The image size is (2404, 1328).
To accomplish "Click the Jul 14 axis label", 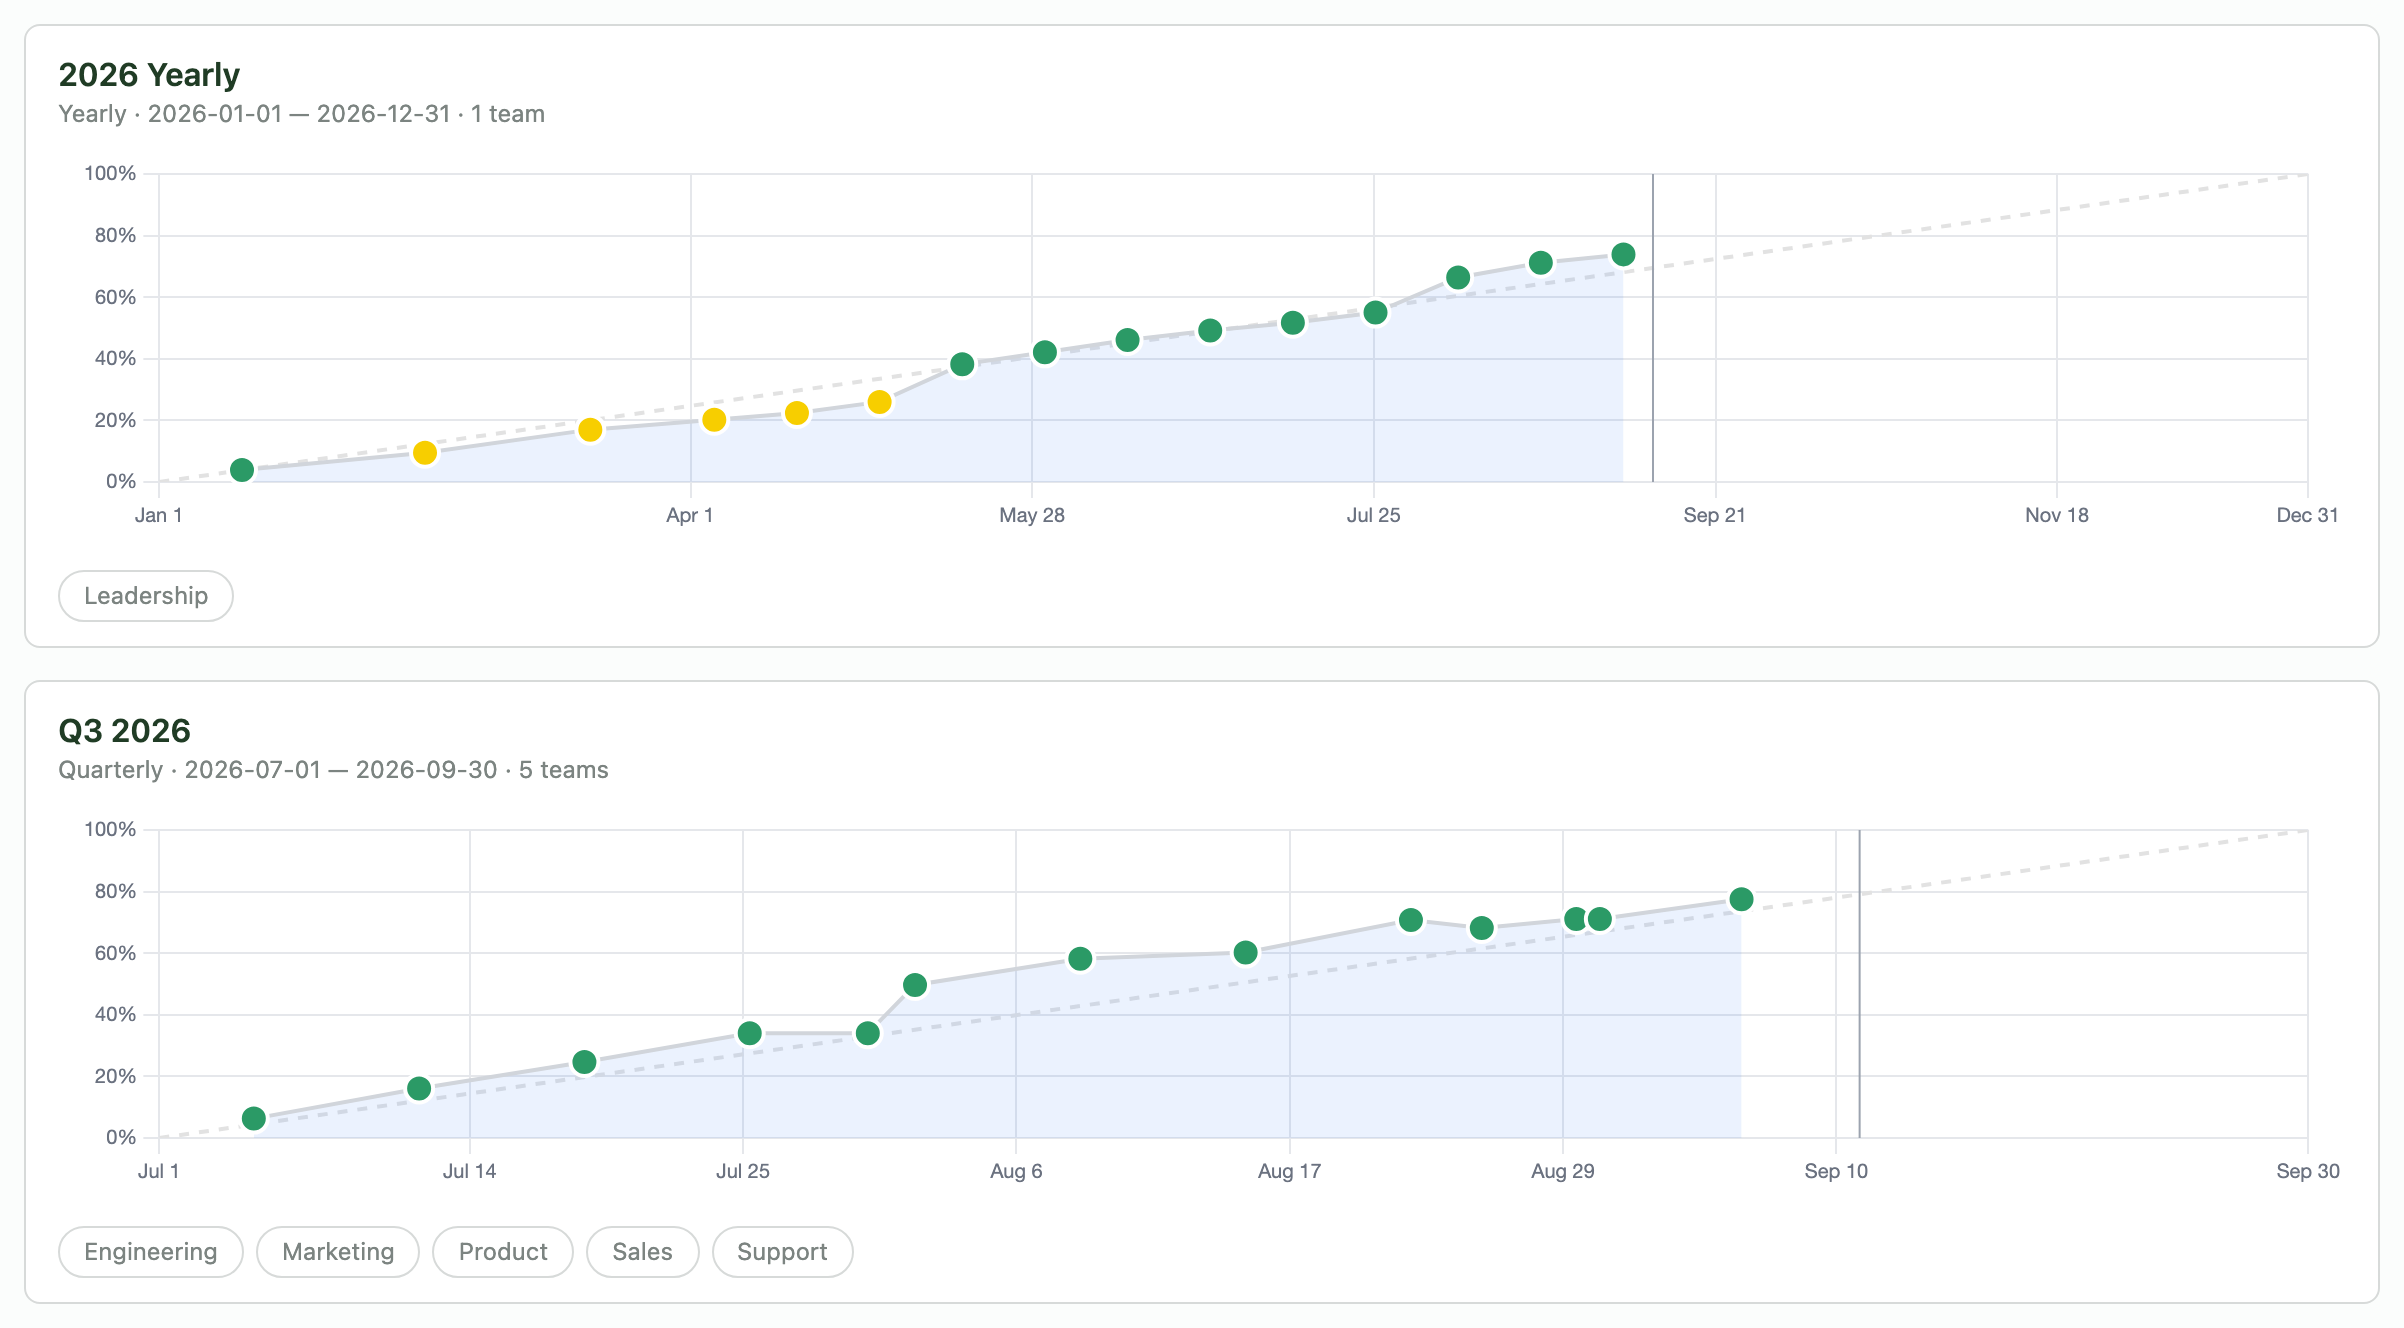I will click(x=470, y=1171).
